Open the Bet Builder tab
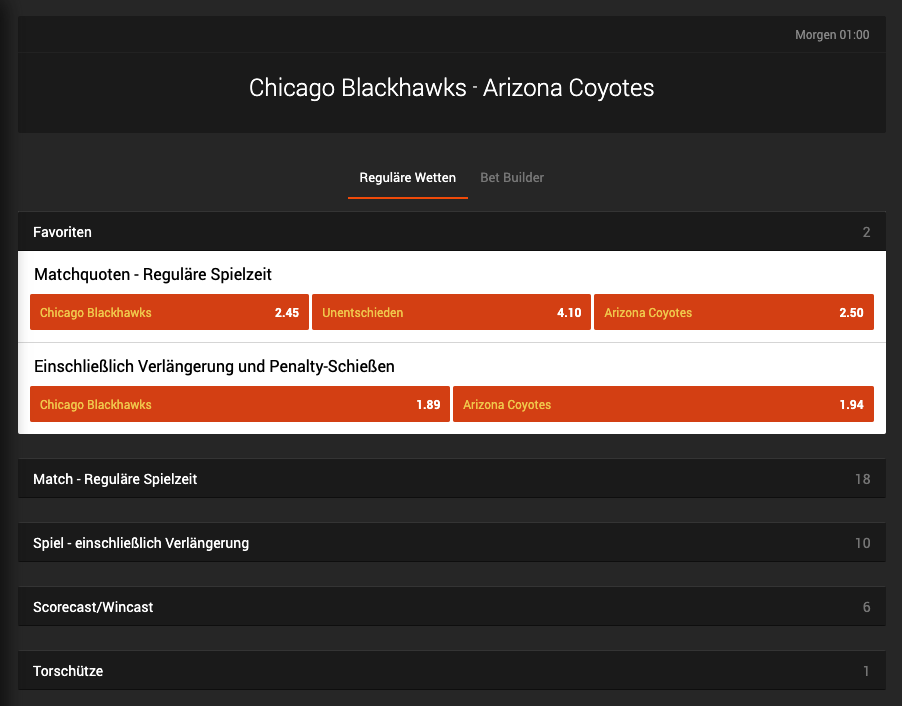Screen dimensions: 902x706 [512, 178]
